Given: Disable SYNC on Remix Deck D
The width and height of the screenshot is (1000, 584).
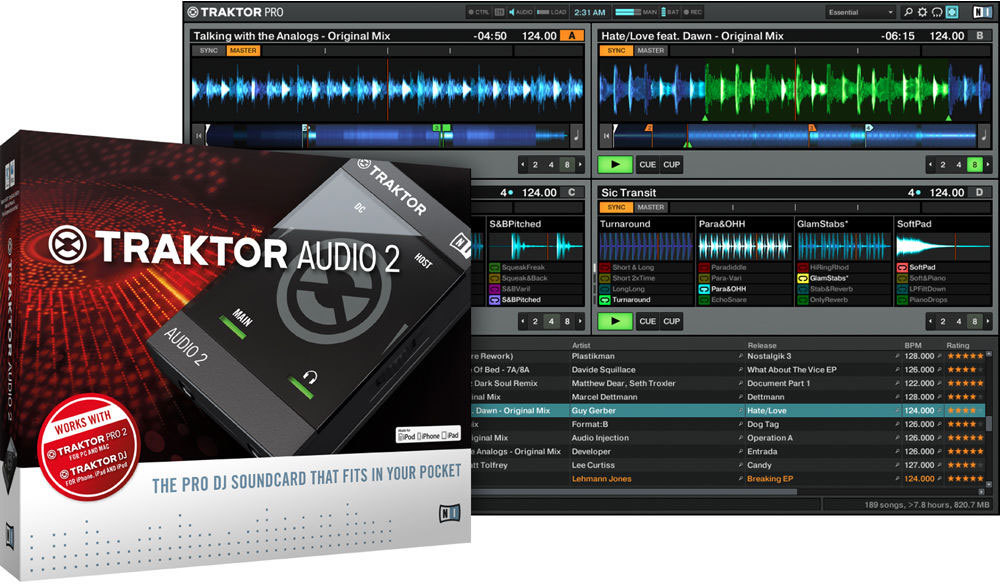Looking at the screenshot, I should coord(615,207).
